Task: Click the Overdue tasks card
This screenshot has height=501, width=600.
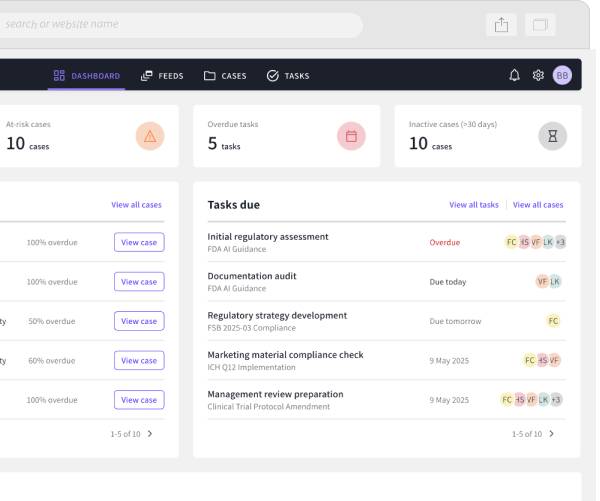Action: coord(287,136)
